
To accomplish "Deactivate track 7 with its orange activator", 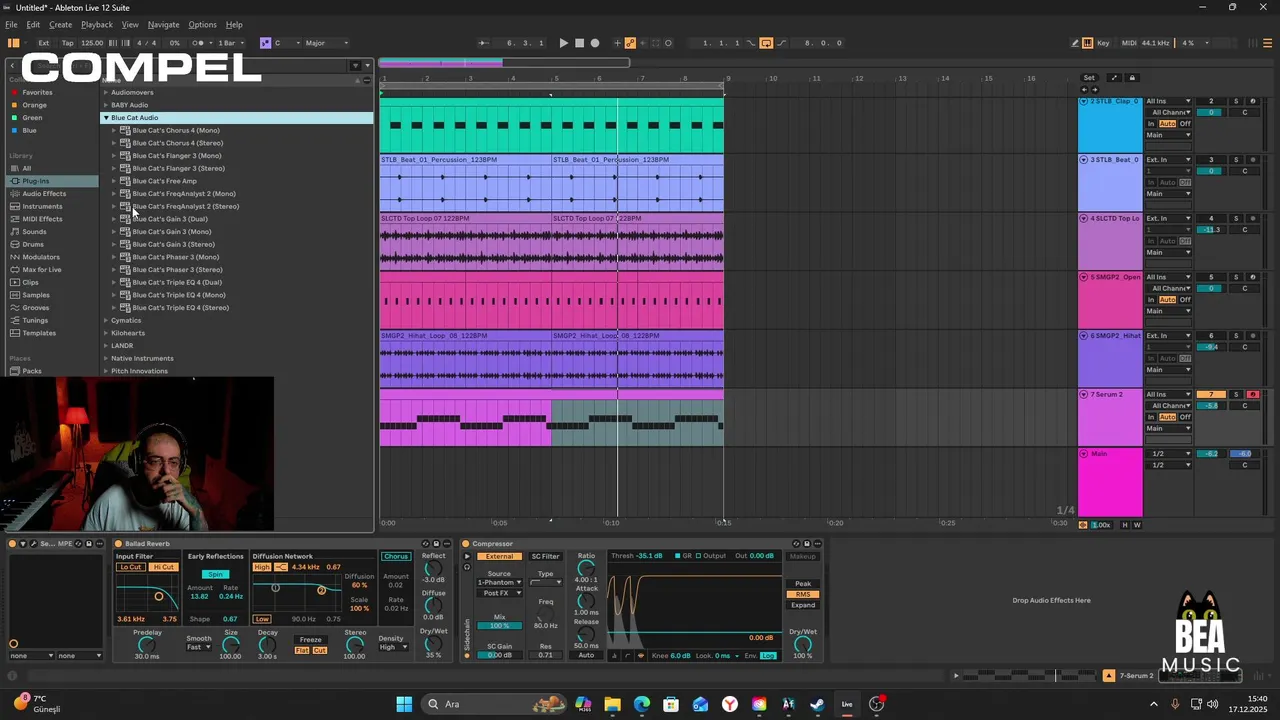I will [x=1211, y=394].
